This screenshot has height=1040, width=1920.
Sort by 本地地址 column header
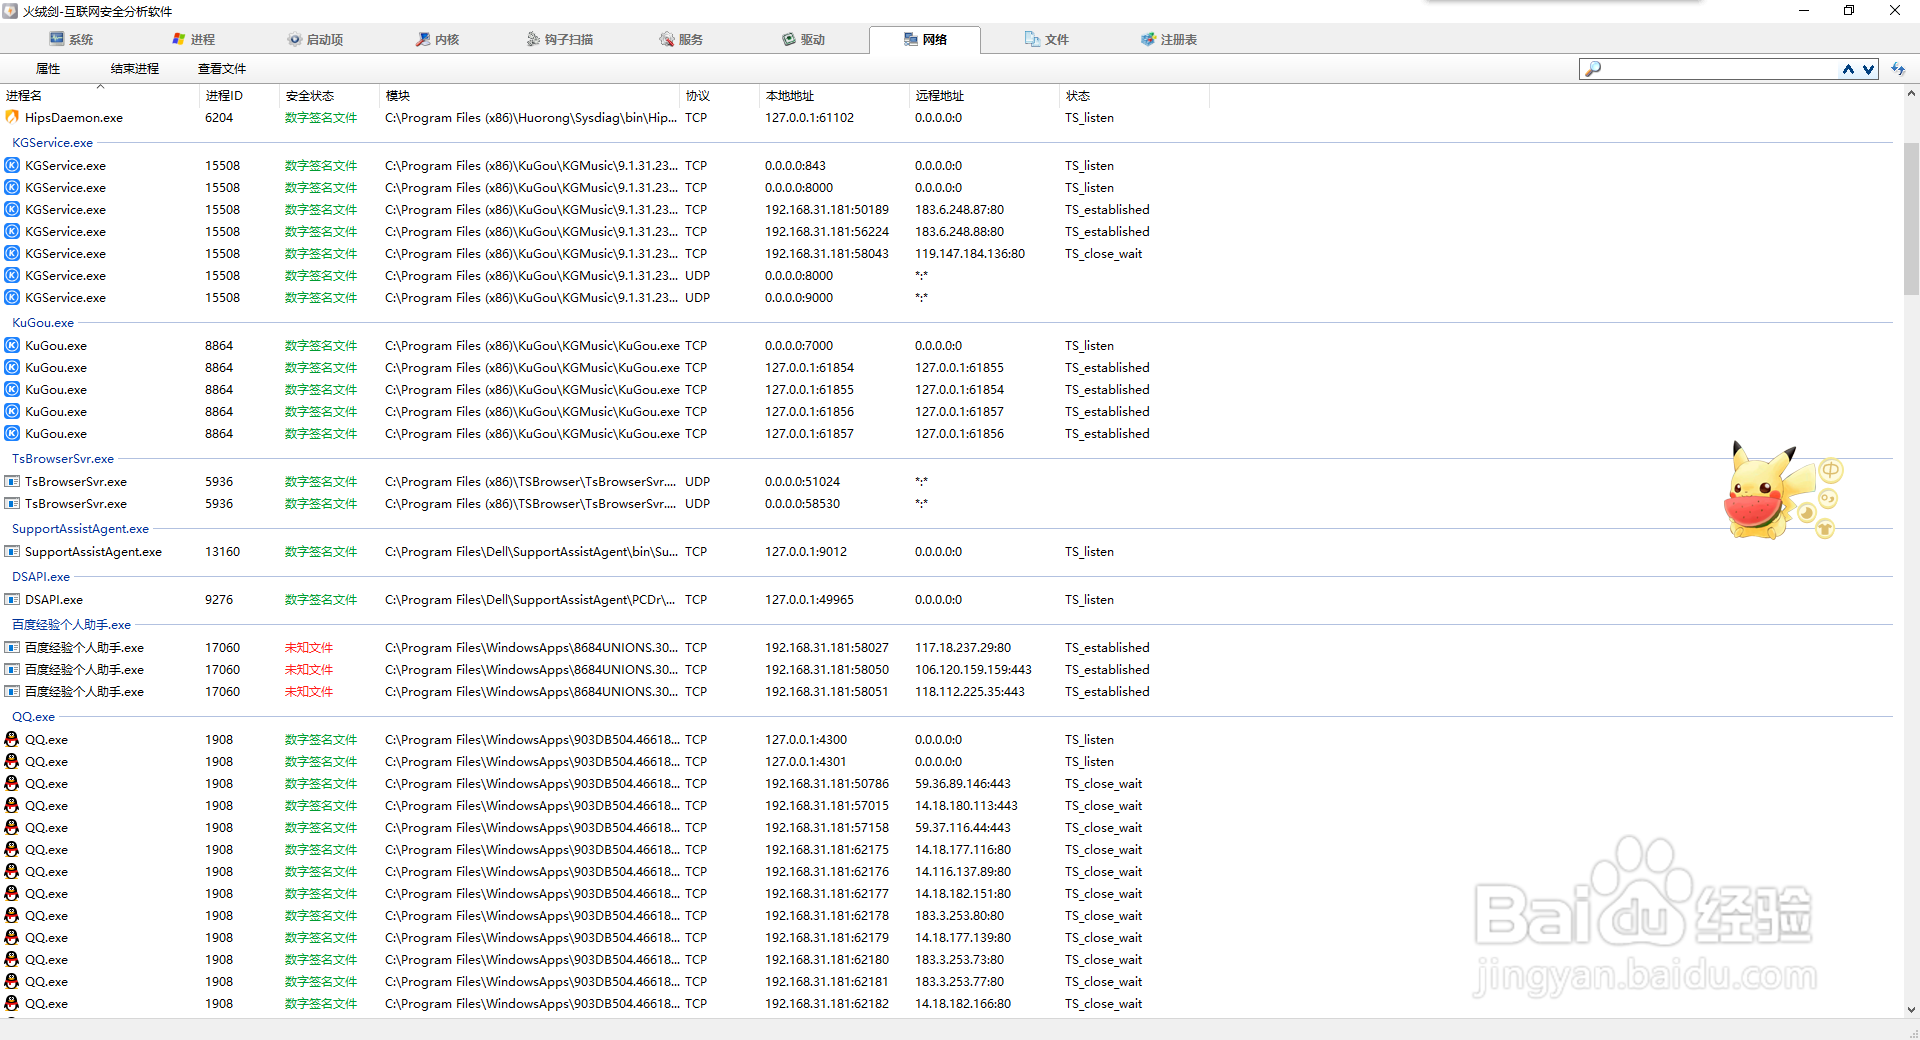click(x=835, y=96)
